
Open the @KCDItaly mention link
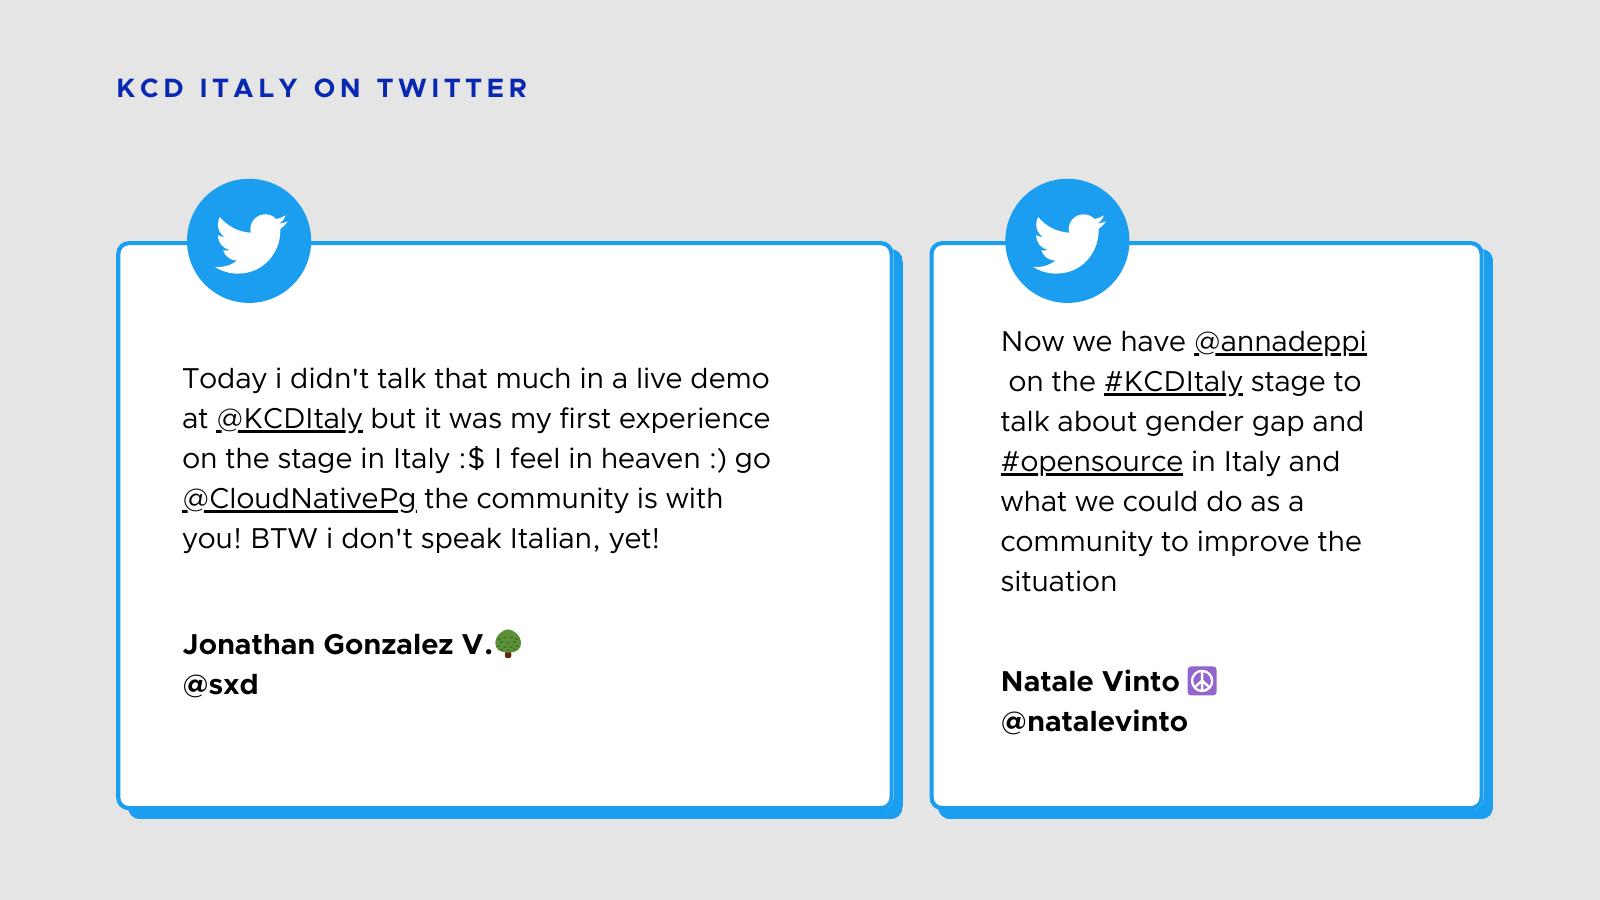[289, 419]
